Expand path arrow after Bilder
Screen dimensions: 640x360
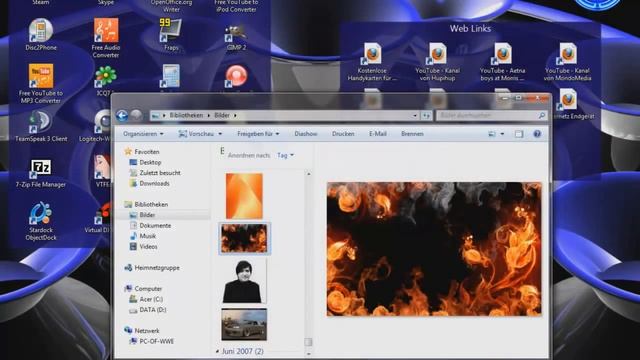[235, 116]
